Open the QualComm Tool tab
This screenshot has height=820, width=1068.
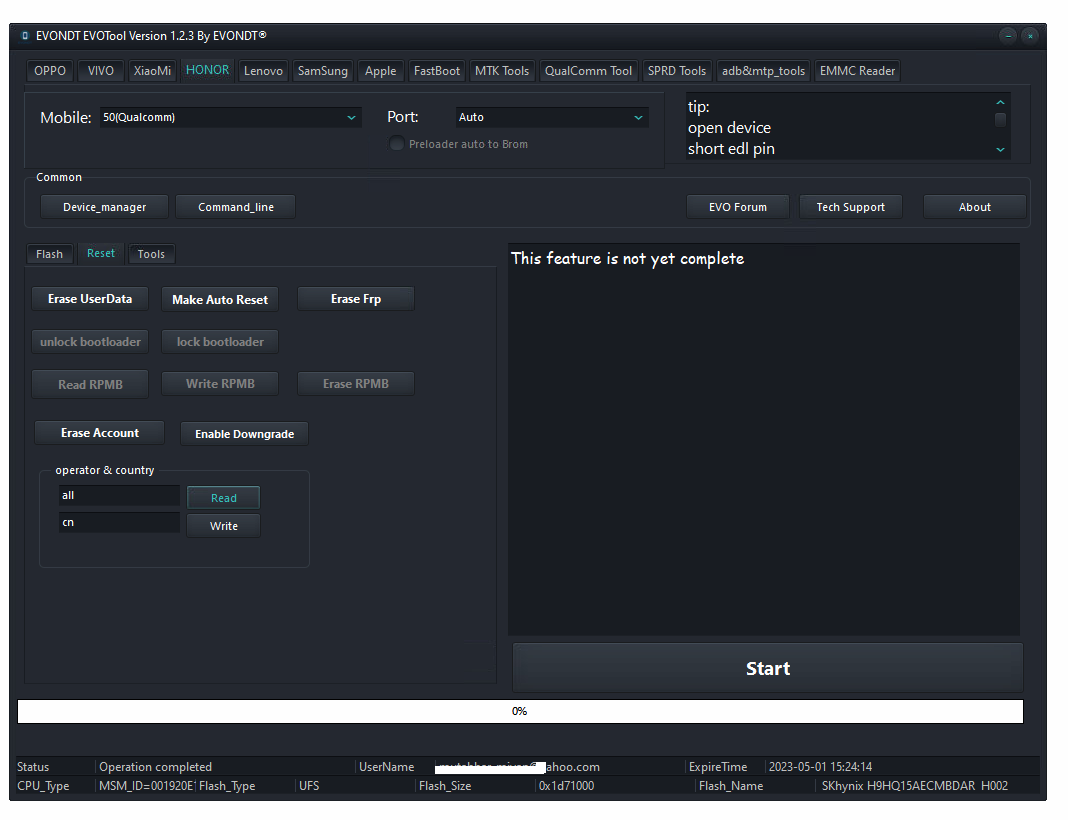pyautogui.click(x=588, y=71)
